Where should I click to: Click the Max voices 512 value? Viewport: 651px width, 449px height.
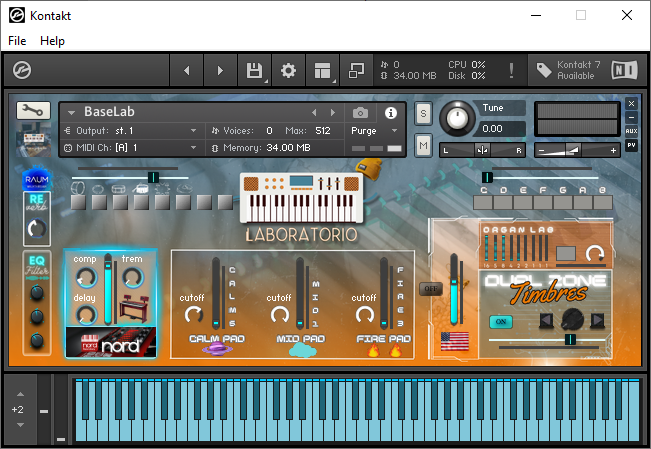[x=323, y=131]
